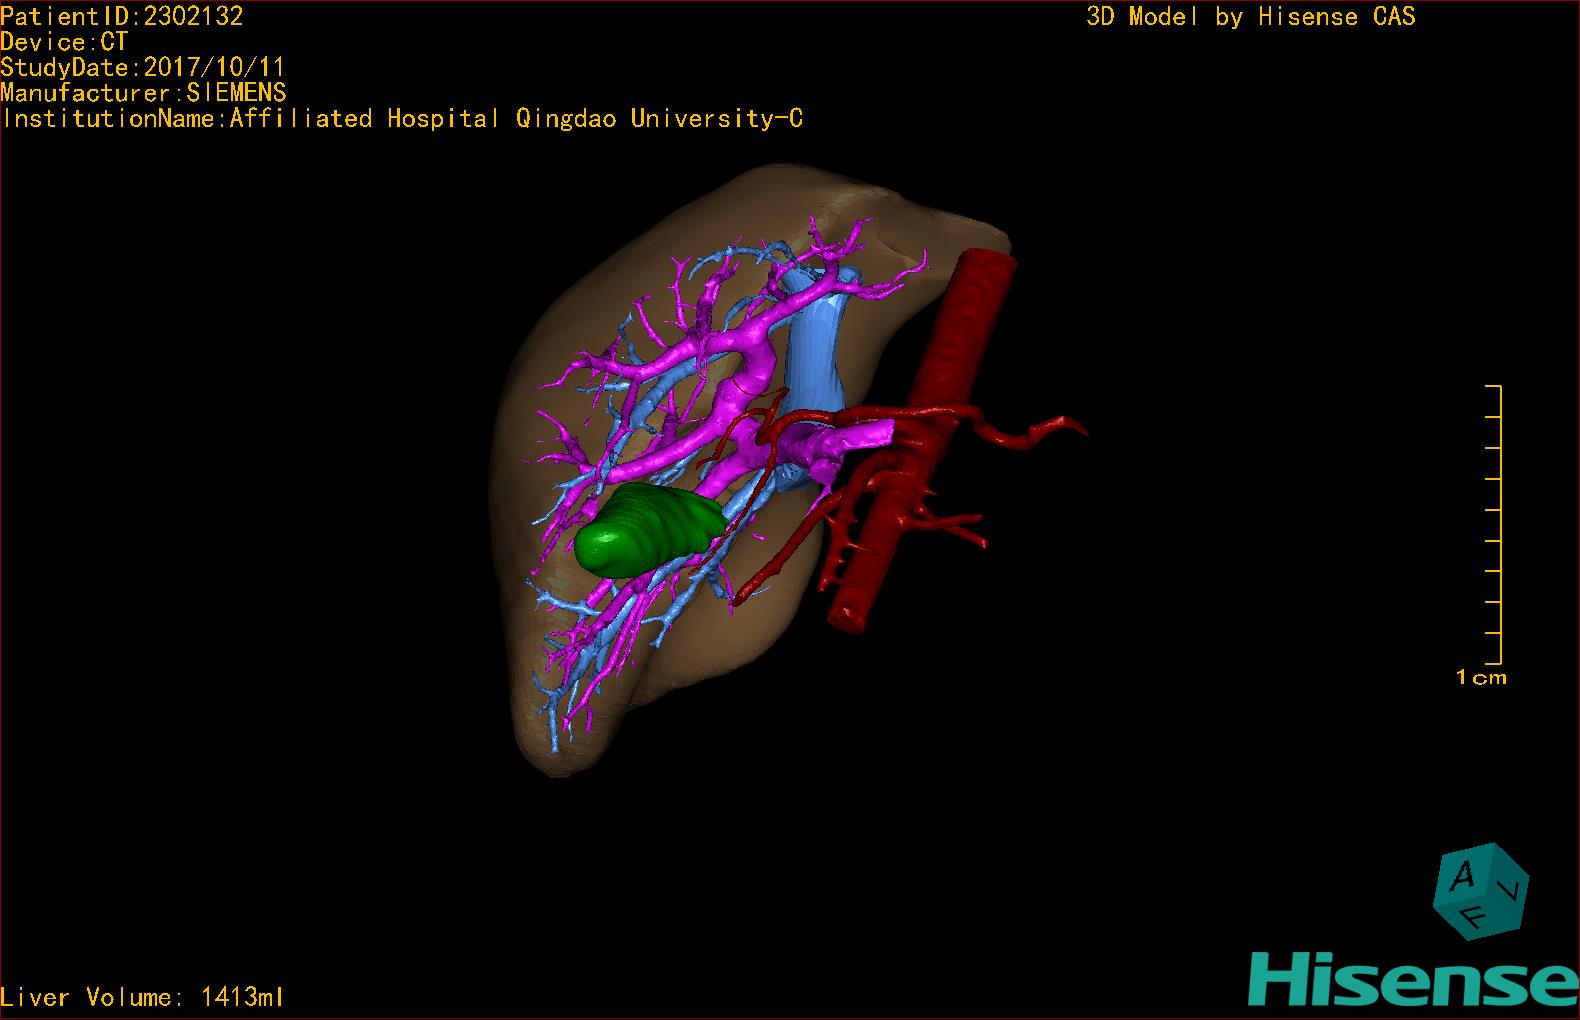The image size is (1580, 1020).
Task: Click the Manufacturer:SIEMENS label
Action: [x=143, y=93]
